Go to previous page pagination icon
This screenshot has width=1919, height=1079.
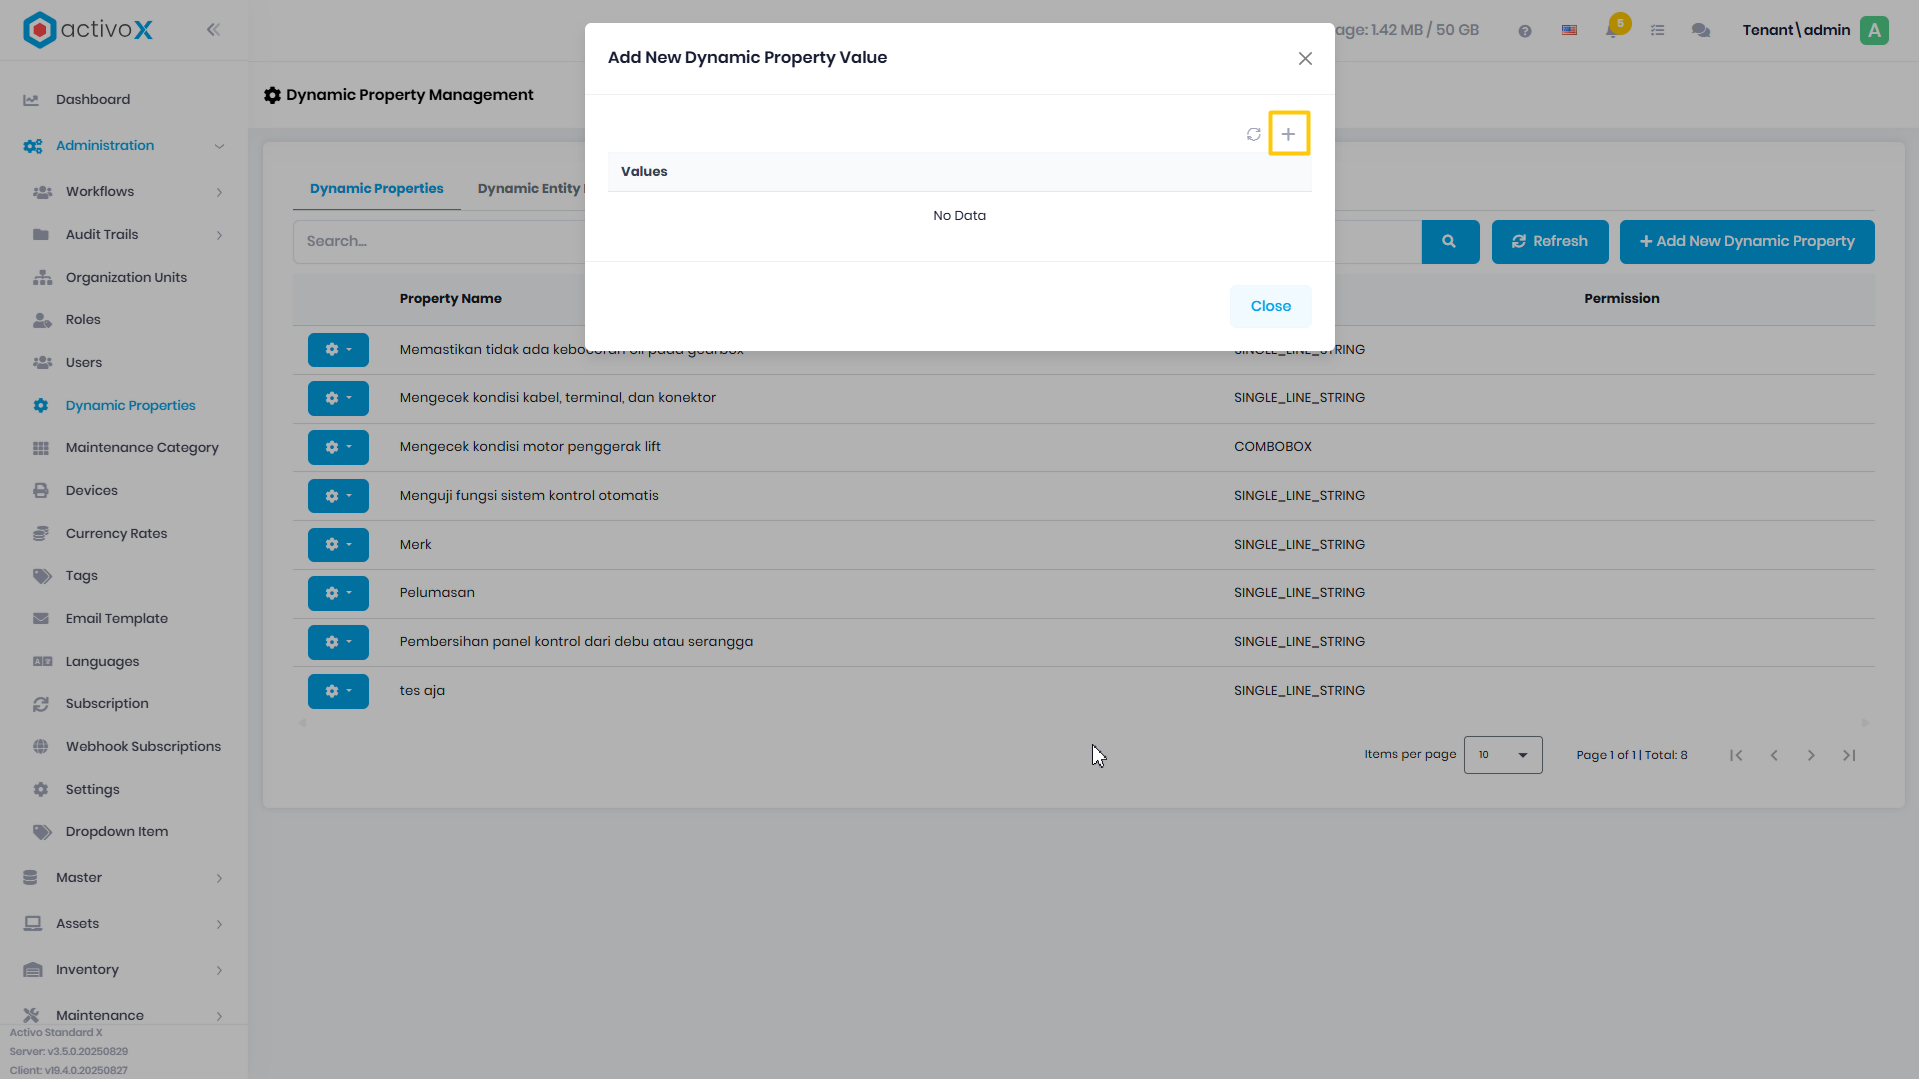(1774, 756)
